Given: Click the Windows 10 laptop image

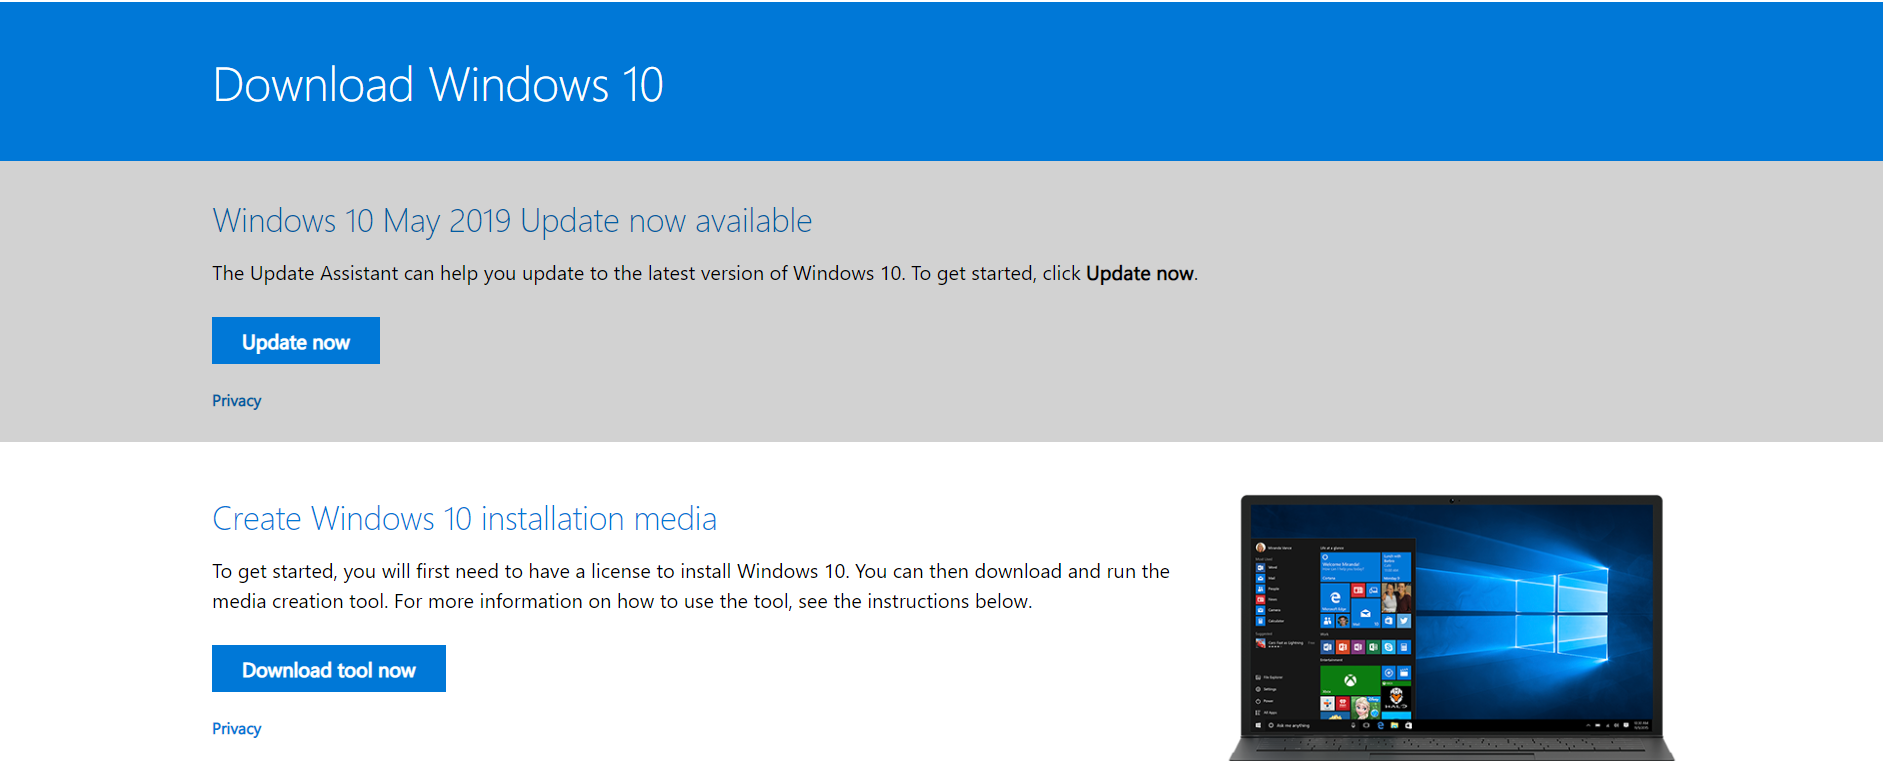Looking at the screenshot, I should (1452, 628).
